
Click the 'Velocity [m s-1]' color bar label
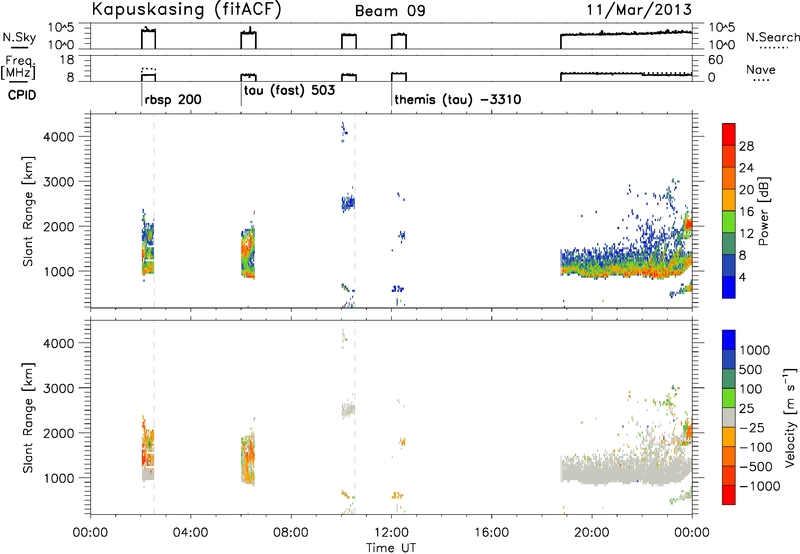click(x=790, y=417)
